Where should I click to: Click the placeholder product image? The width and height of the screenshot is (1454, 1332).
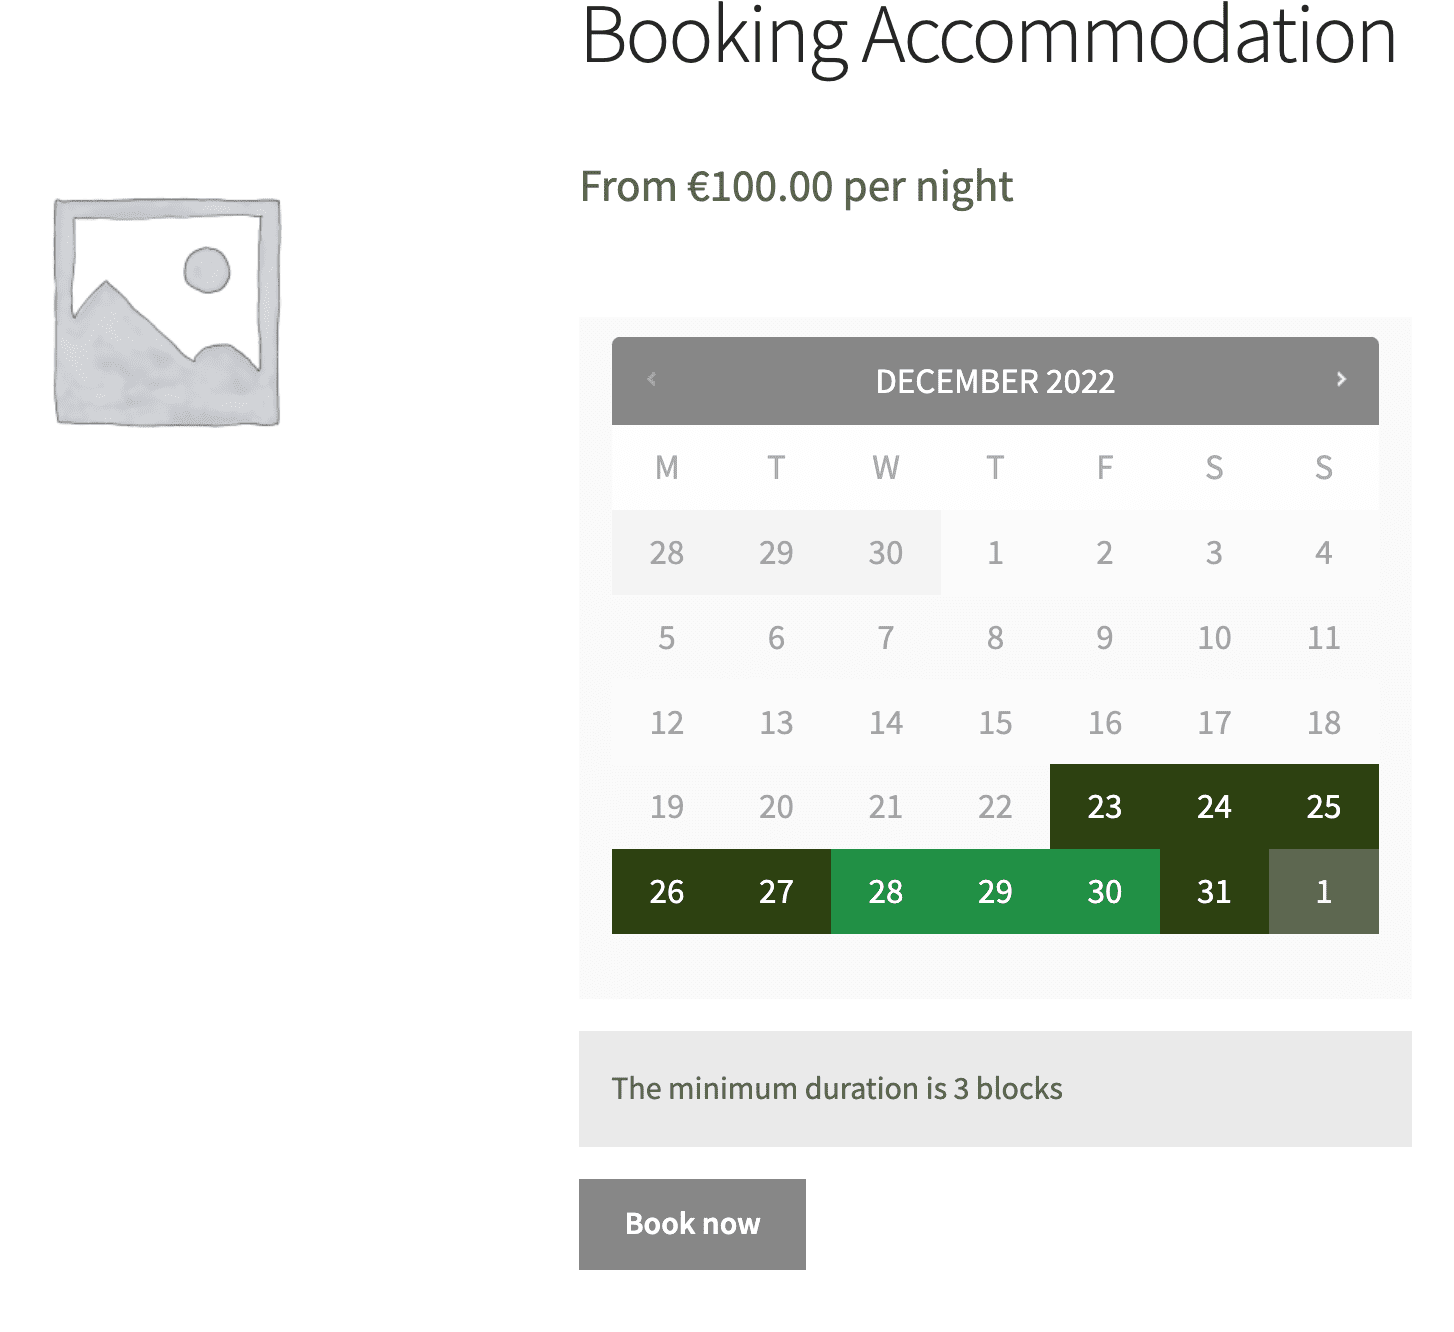[166, 313]
